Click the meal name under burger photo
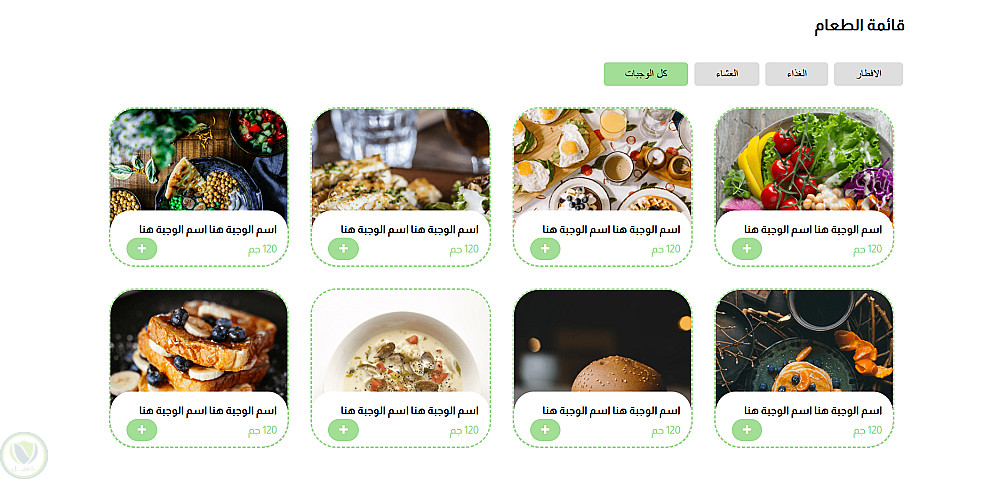Viewport: 1000px width, 479px height. coord(612,411)
